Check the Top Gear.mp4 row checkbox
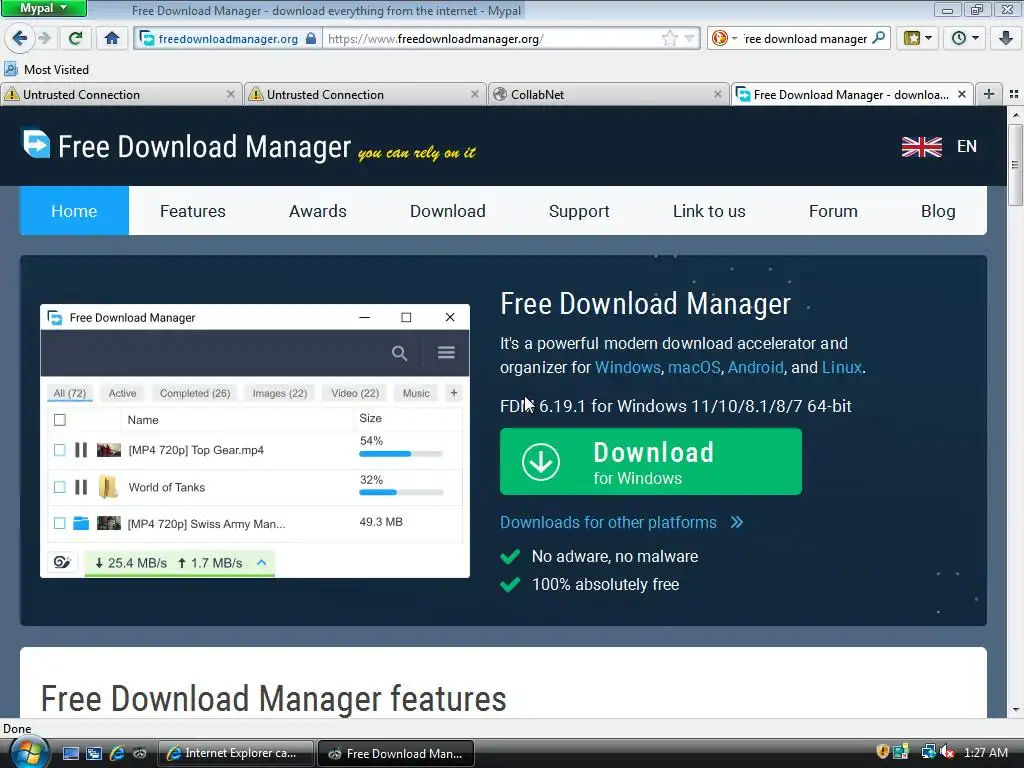 (x=59, y=450)
